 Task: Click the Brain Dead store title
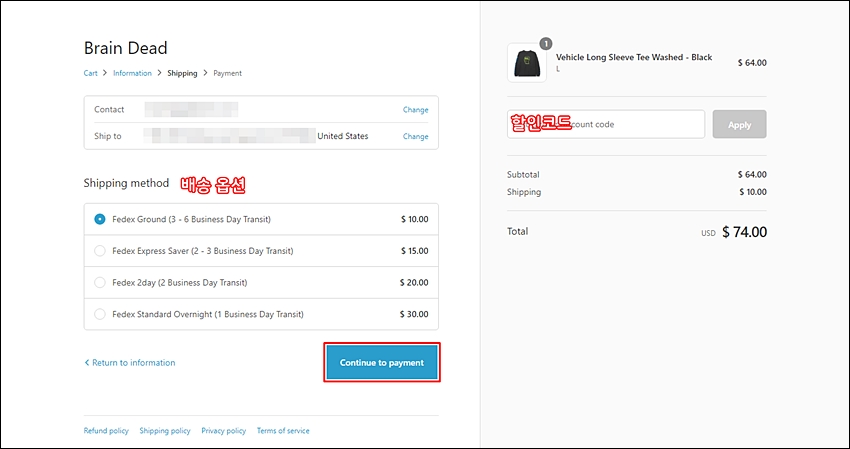(125, 48)
